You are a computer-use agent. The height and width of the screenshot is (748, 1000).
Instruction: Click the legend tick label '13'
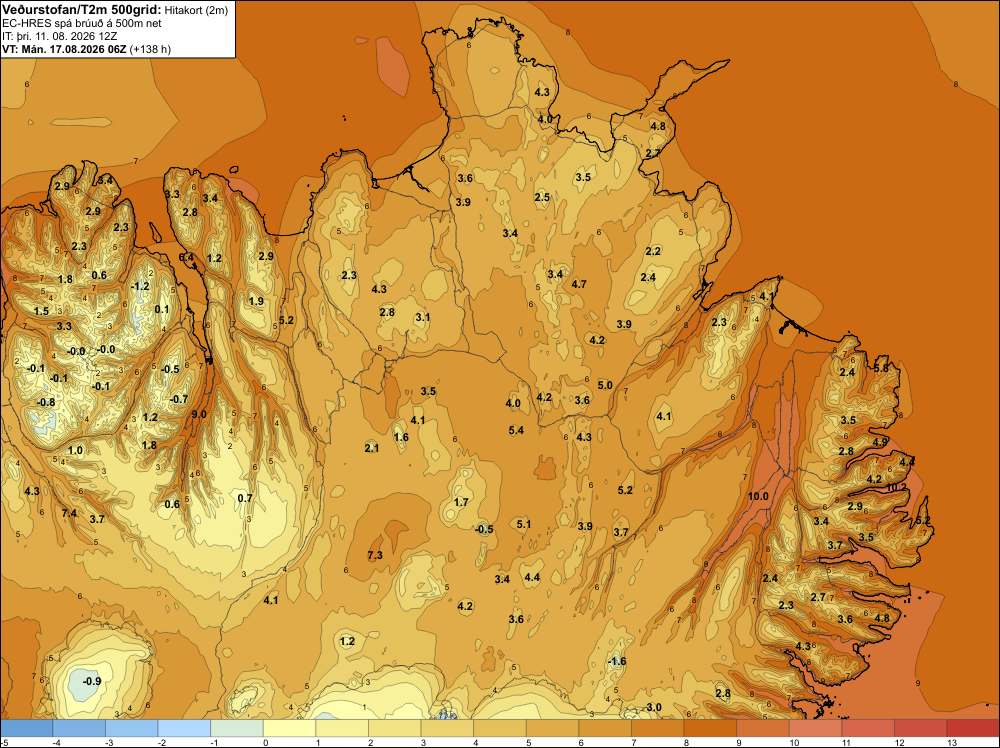tap(952, 742)
